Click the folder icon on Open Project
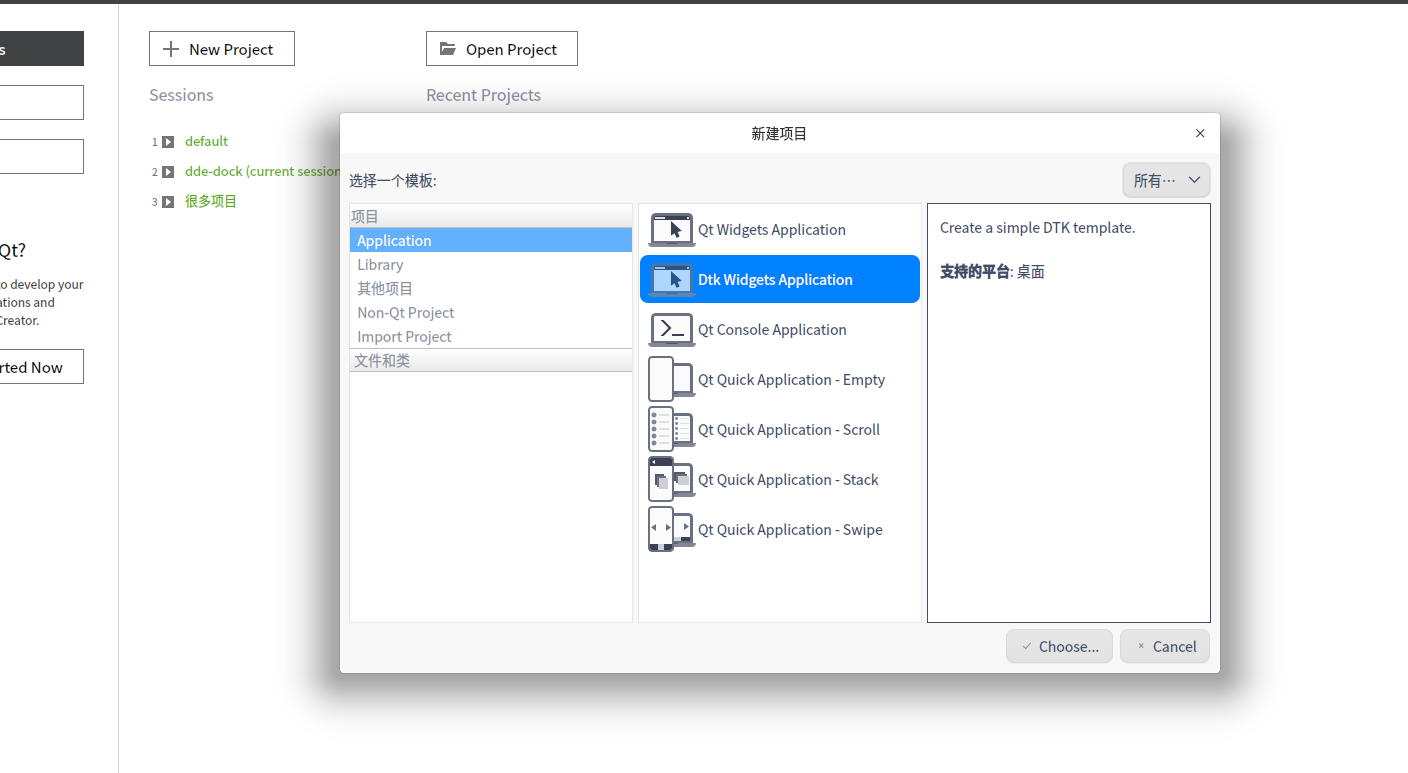1408x773 pixels. coord(448,49)
